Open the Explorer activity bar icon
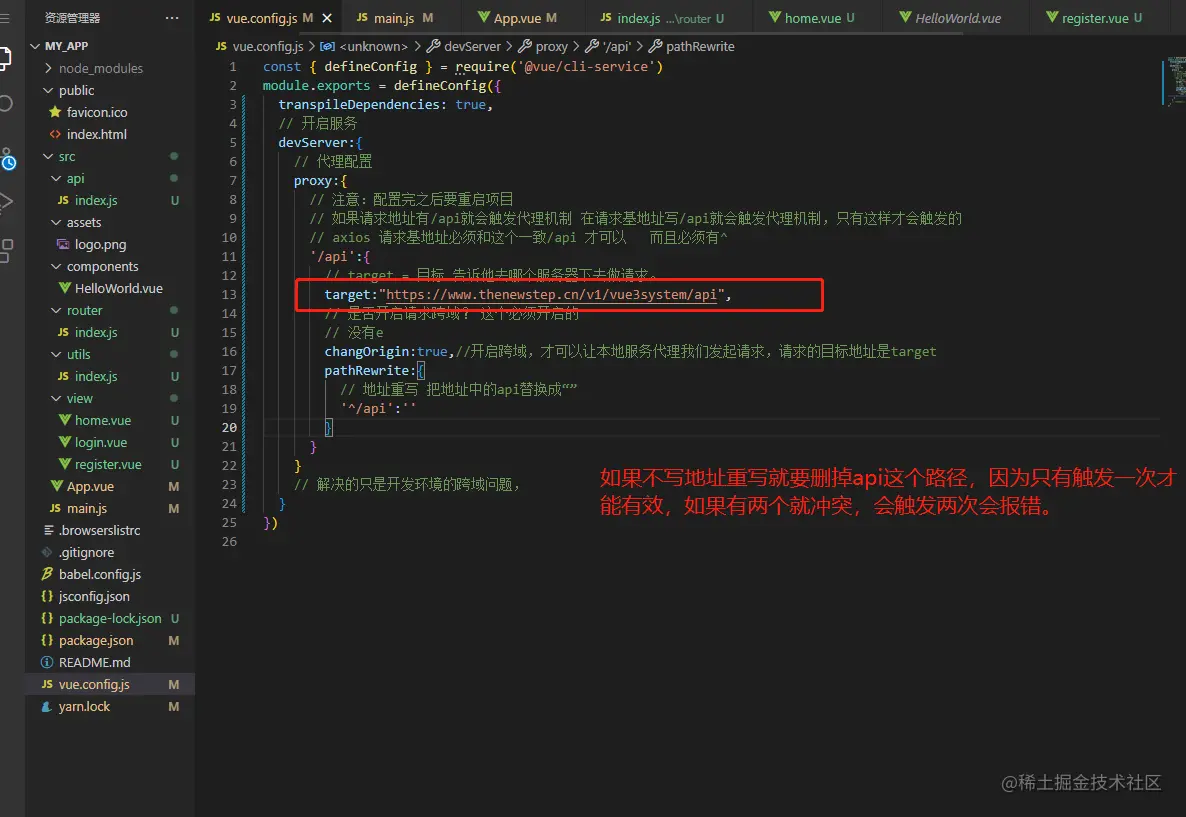This screenshot has height=817, width=1186. pyautogui.click(x=6, y=58)
